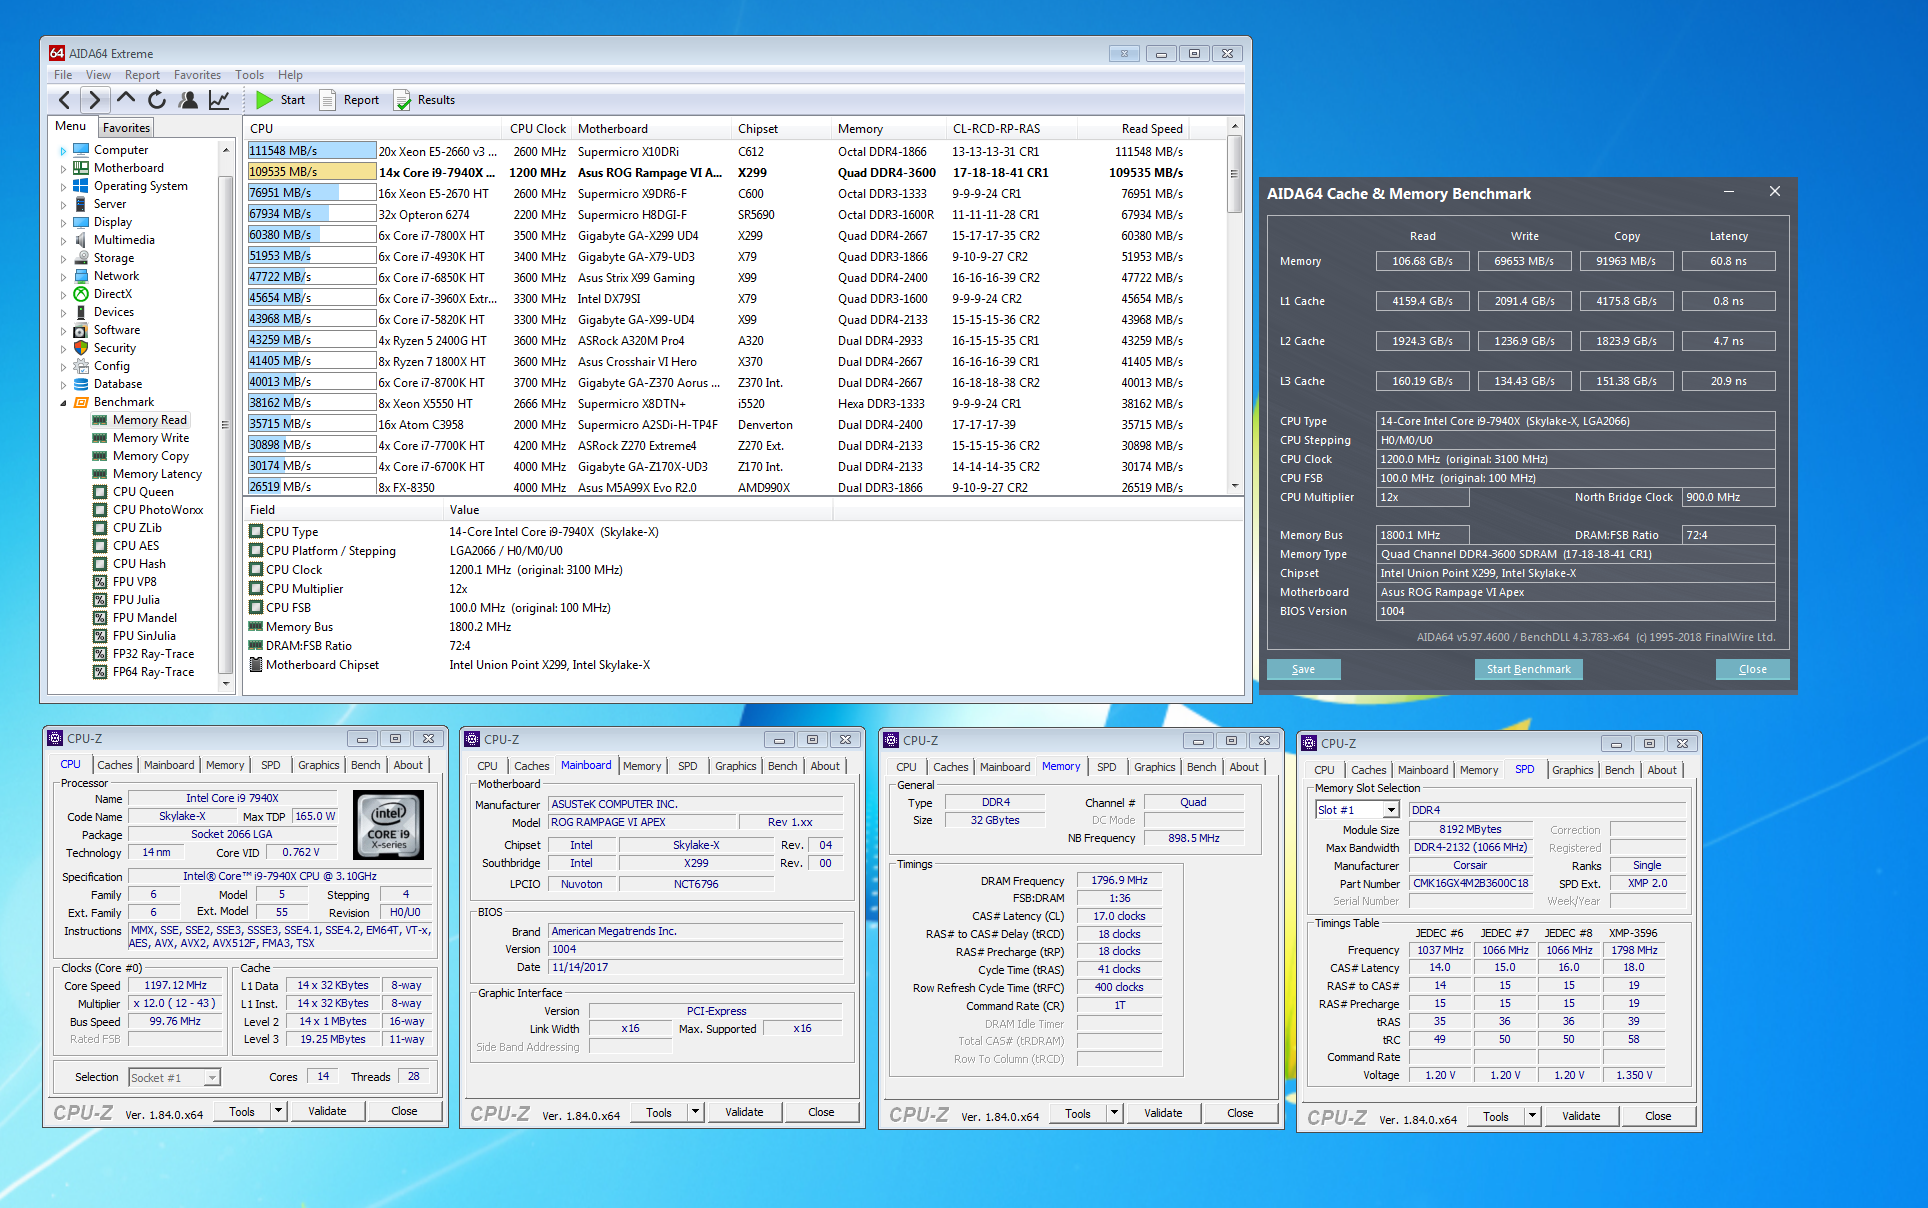Click the 76951 MB/s result bar
1928x1208 pixels.
pyautogui.click(x=312, y=193)
